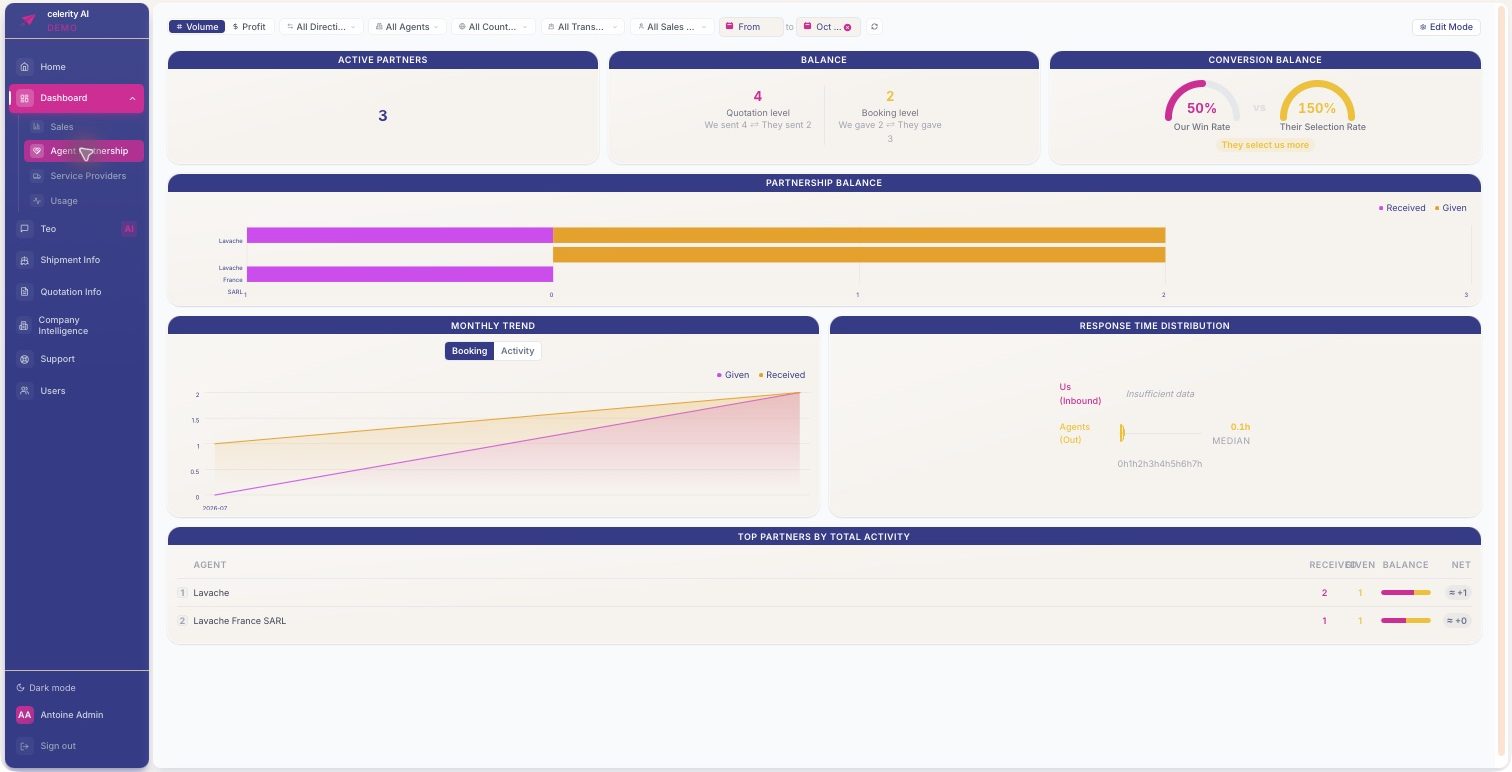Open the All Transport filter dropdown
The width and height of the screenshot is (1512, 772).
tap(583, 27)
